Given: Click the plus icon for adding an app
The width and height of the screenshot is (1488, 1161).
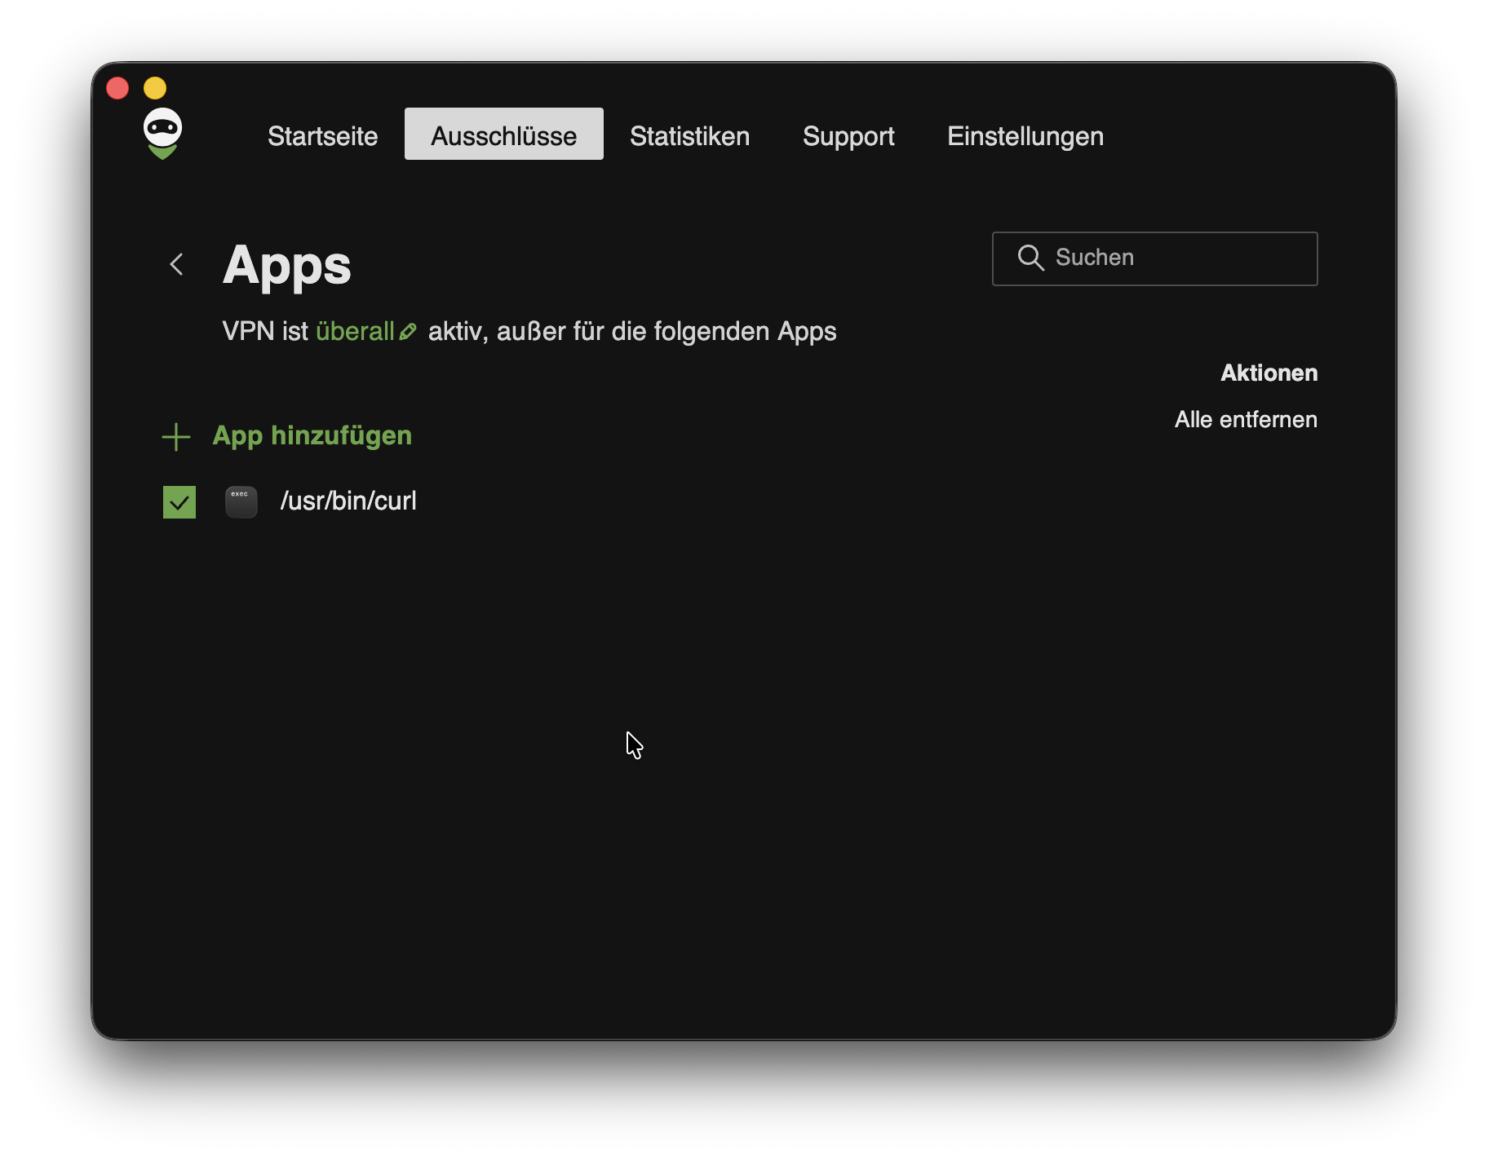Looking at the screenshot, I should [x=176, y=437].
